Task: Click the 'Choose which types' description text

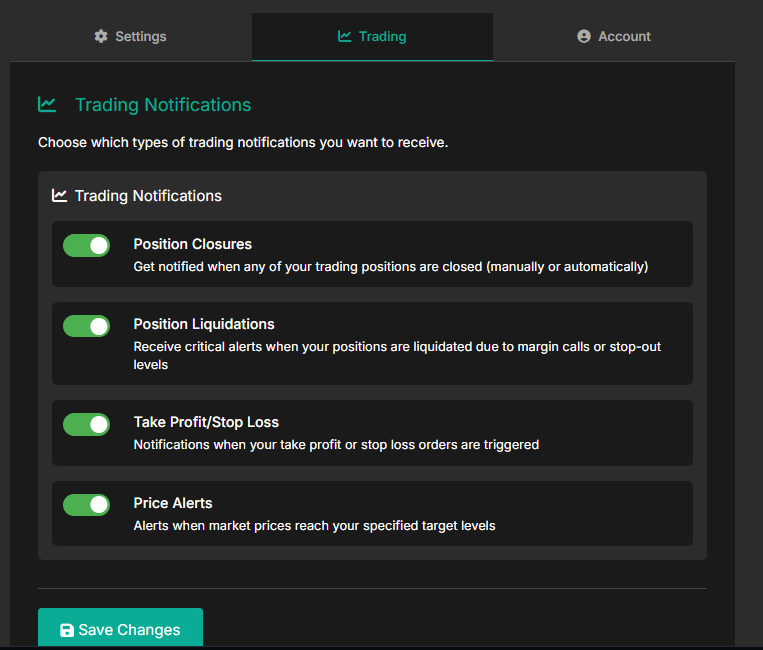Action: coord(243,143)
